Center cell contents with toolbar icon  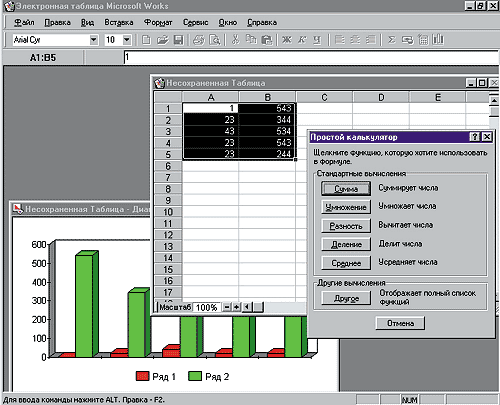355,40
